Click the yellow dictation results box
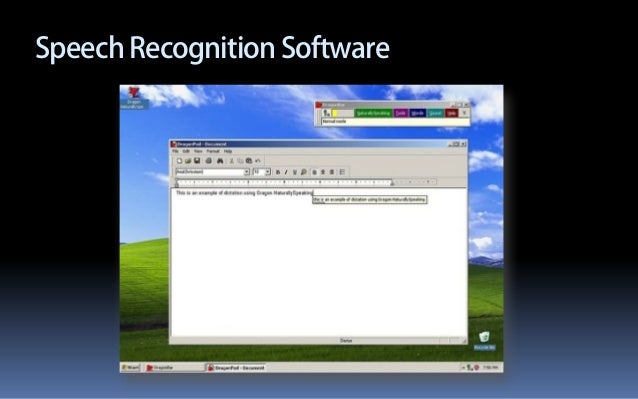The height and width of the screenshot is (399, 638). 369,200
